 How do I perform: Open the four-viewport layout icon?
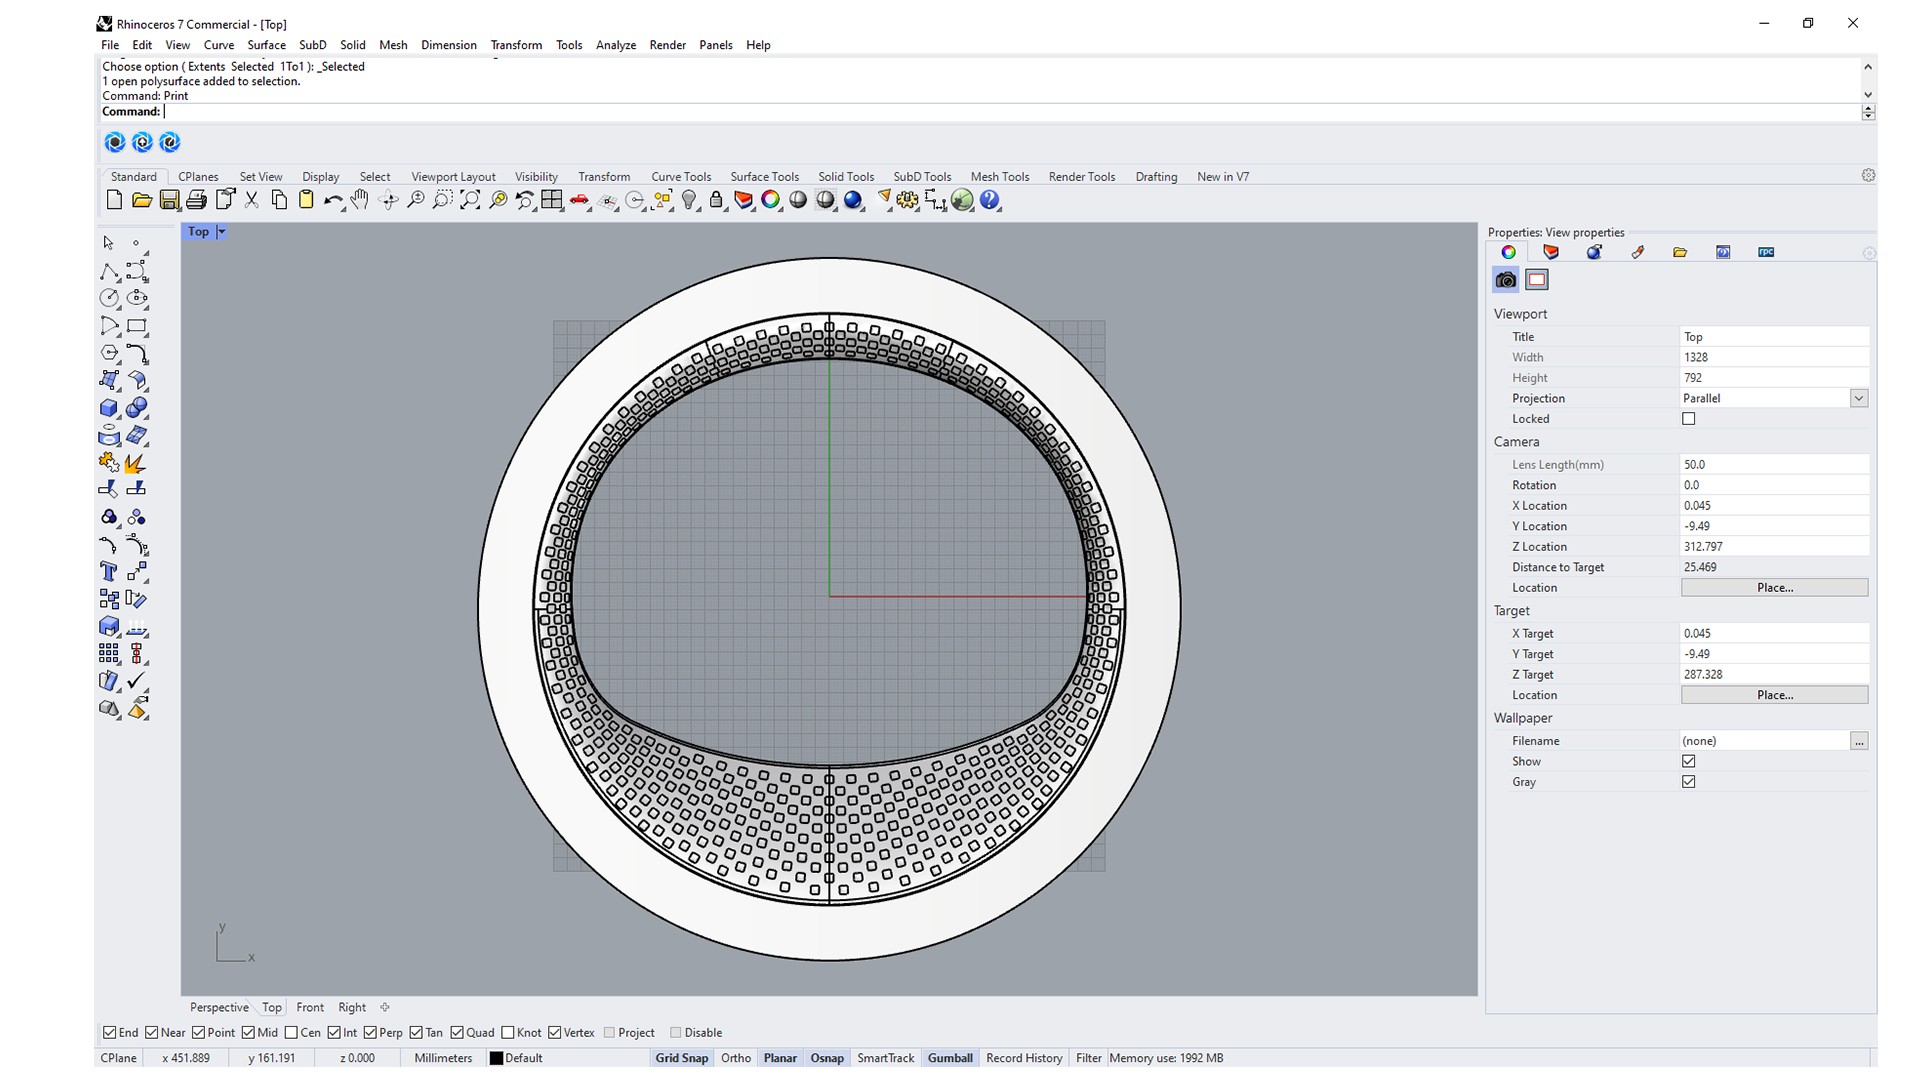pos(552,200)
